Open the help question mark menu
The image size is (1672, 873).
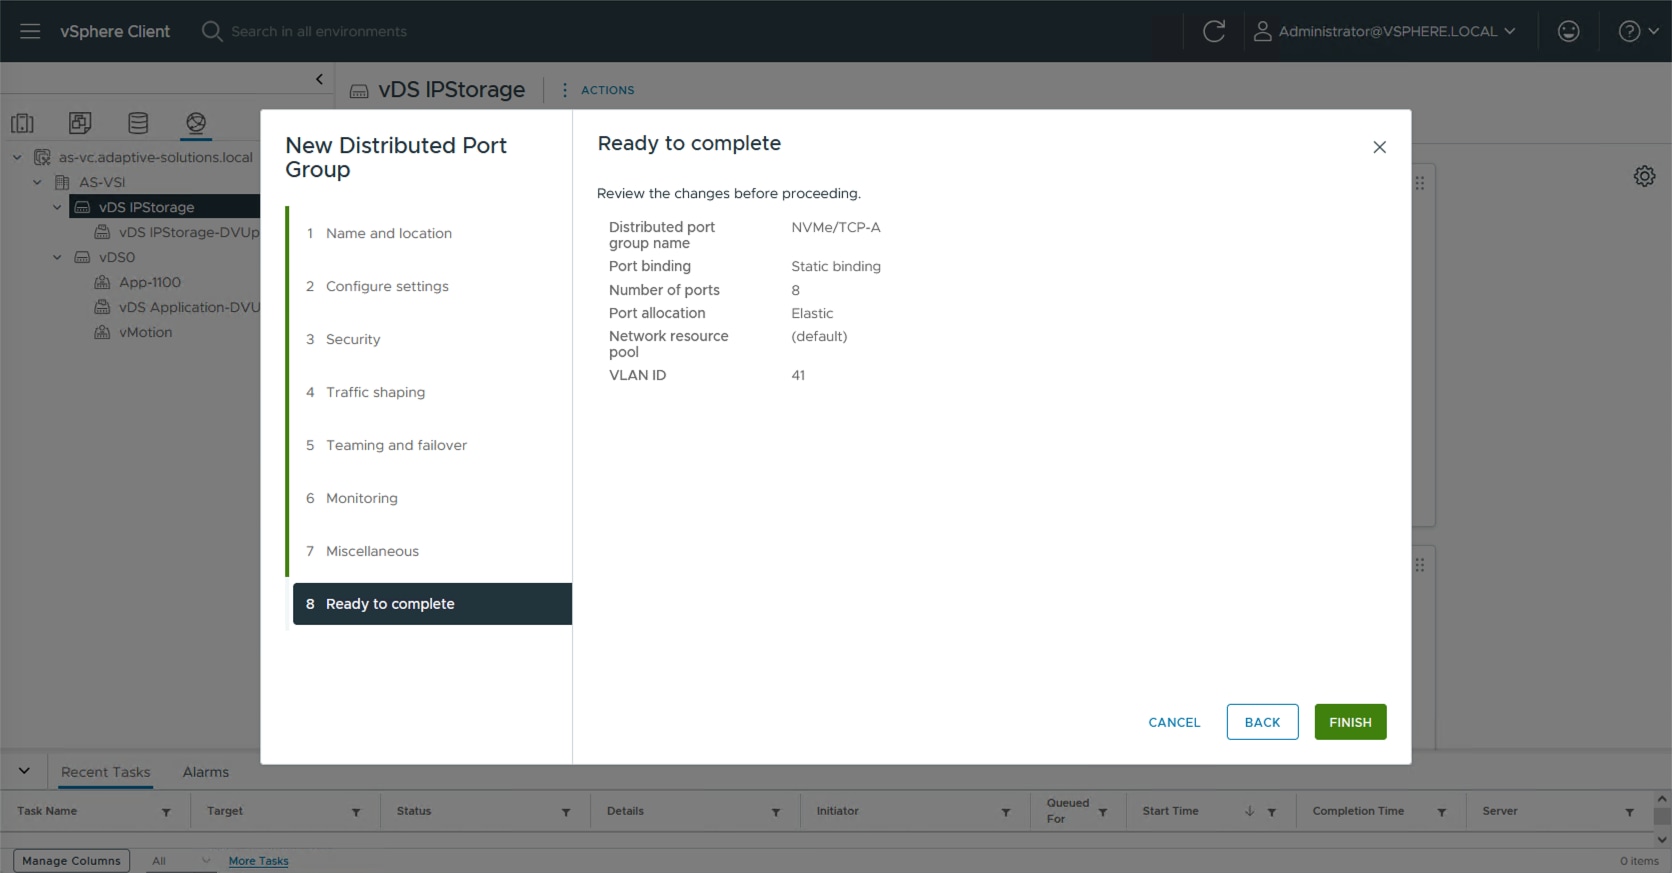coord(1638,31)
